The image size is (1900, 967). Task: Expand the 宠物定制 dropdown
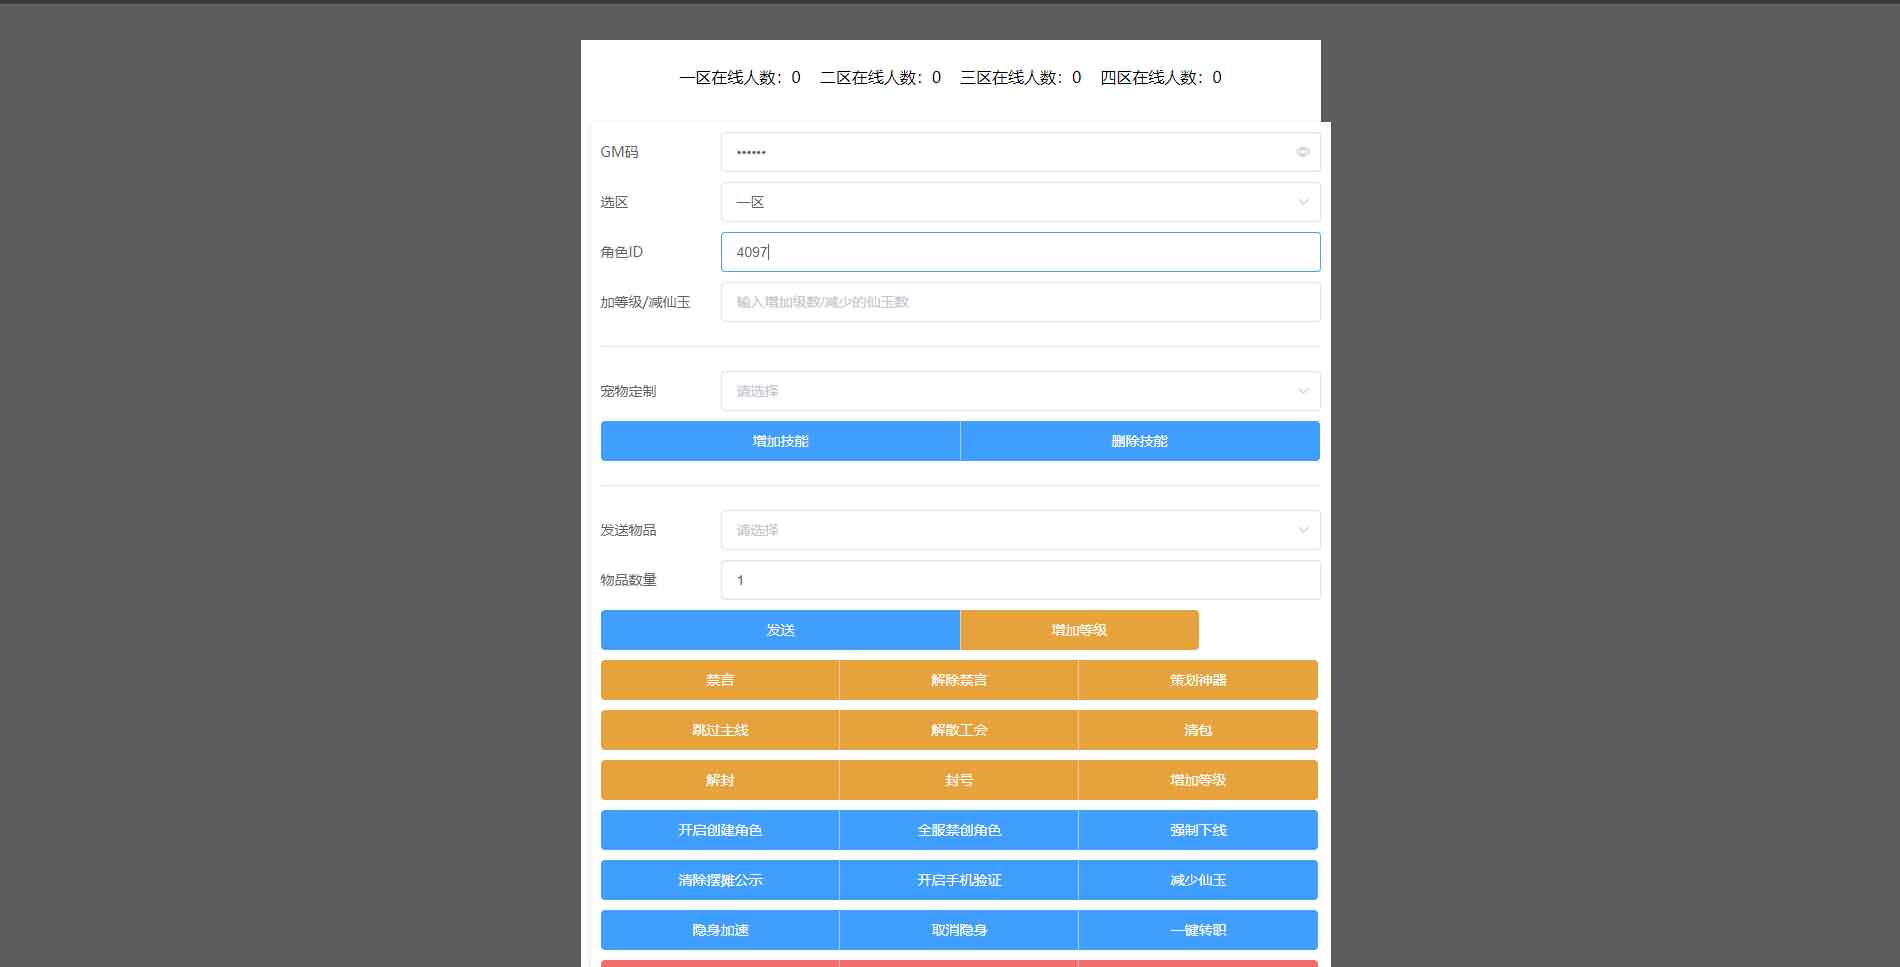coord(1019,391)
